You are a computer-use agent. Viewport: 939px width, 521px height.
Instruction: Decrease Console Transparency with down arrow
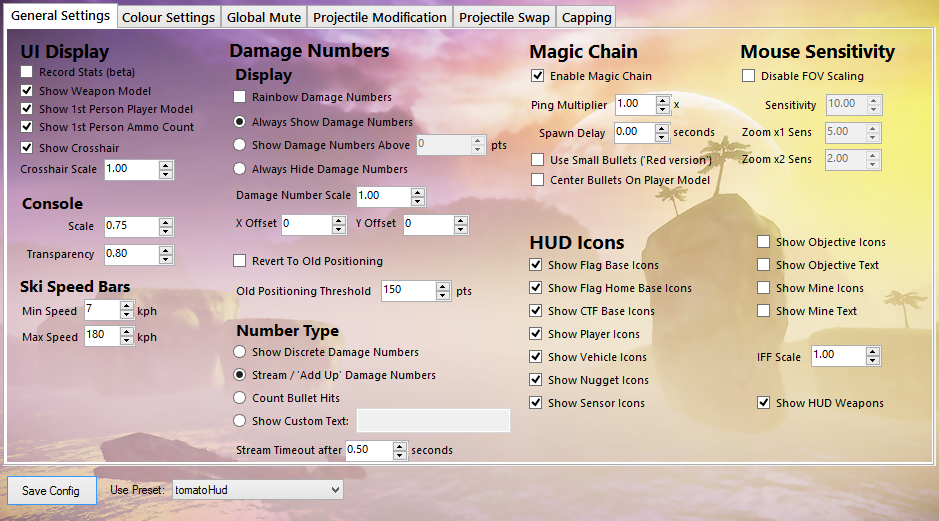(166, 259)
